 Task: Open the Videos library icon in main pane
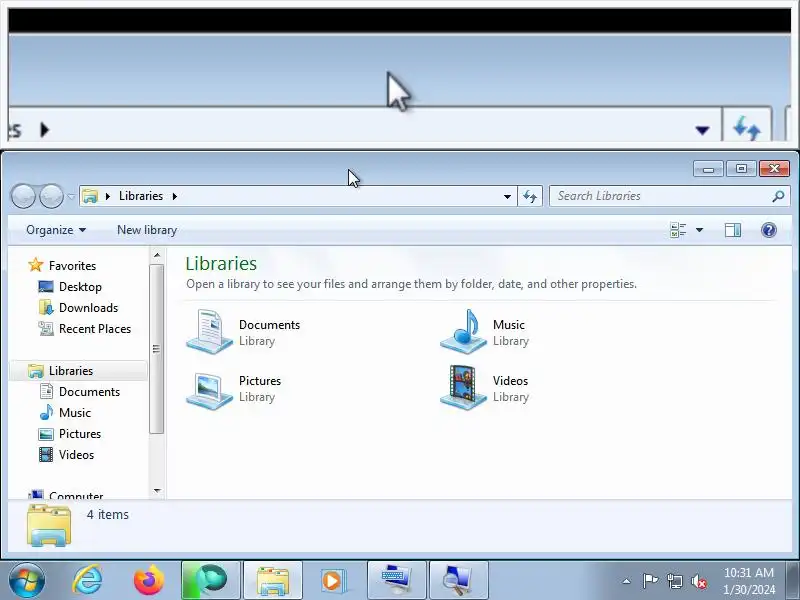pos(463,388)
